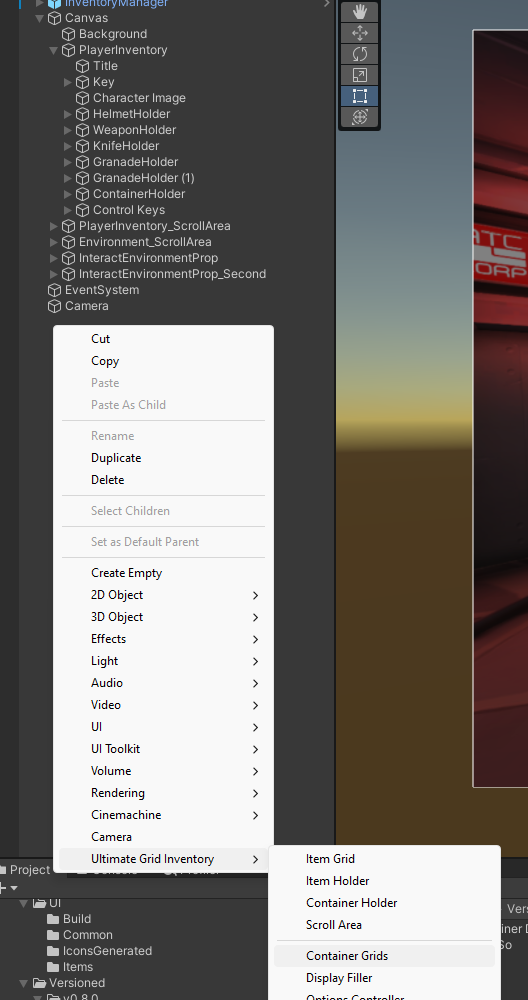Select GranadeHolder (1) in hierarchy
Screen dimensions: 528x1000
[x=143, y=178]
